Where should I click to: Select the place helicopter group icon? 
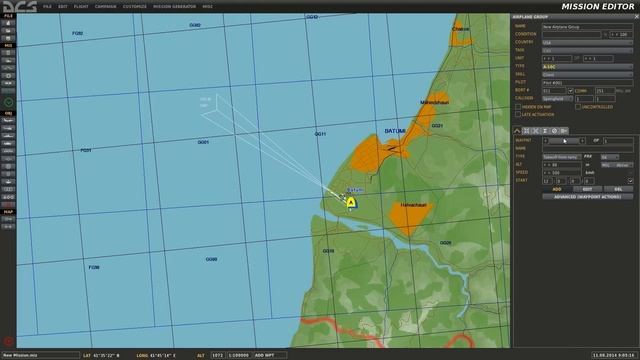coord(8,128)
